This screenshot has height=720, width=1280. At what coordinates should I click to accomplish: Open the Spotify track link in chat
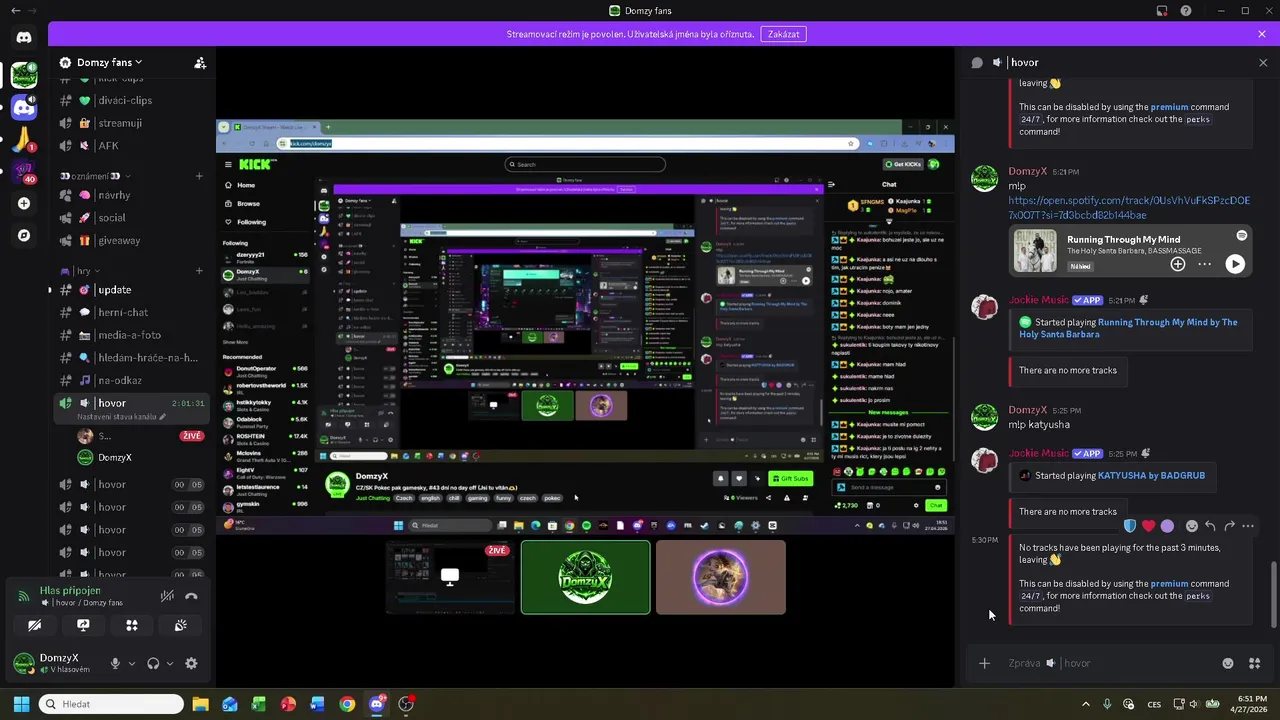click(1129, 208)
